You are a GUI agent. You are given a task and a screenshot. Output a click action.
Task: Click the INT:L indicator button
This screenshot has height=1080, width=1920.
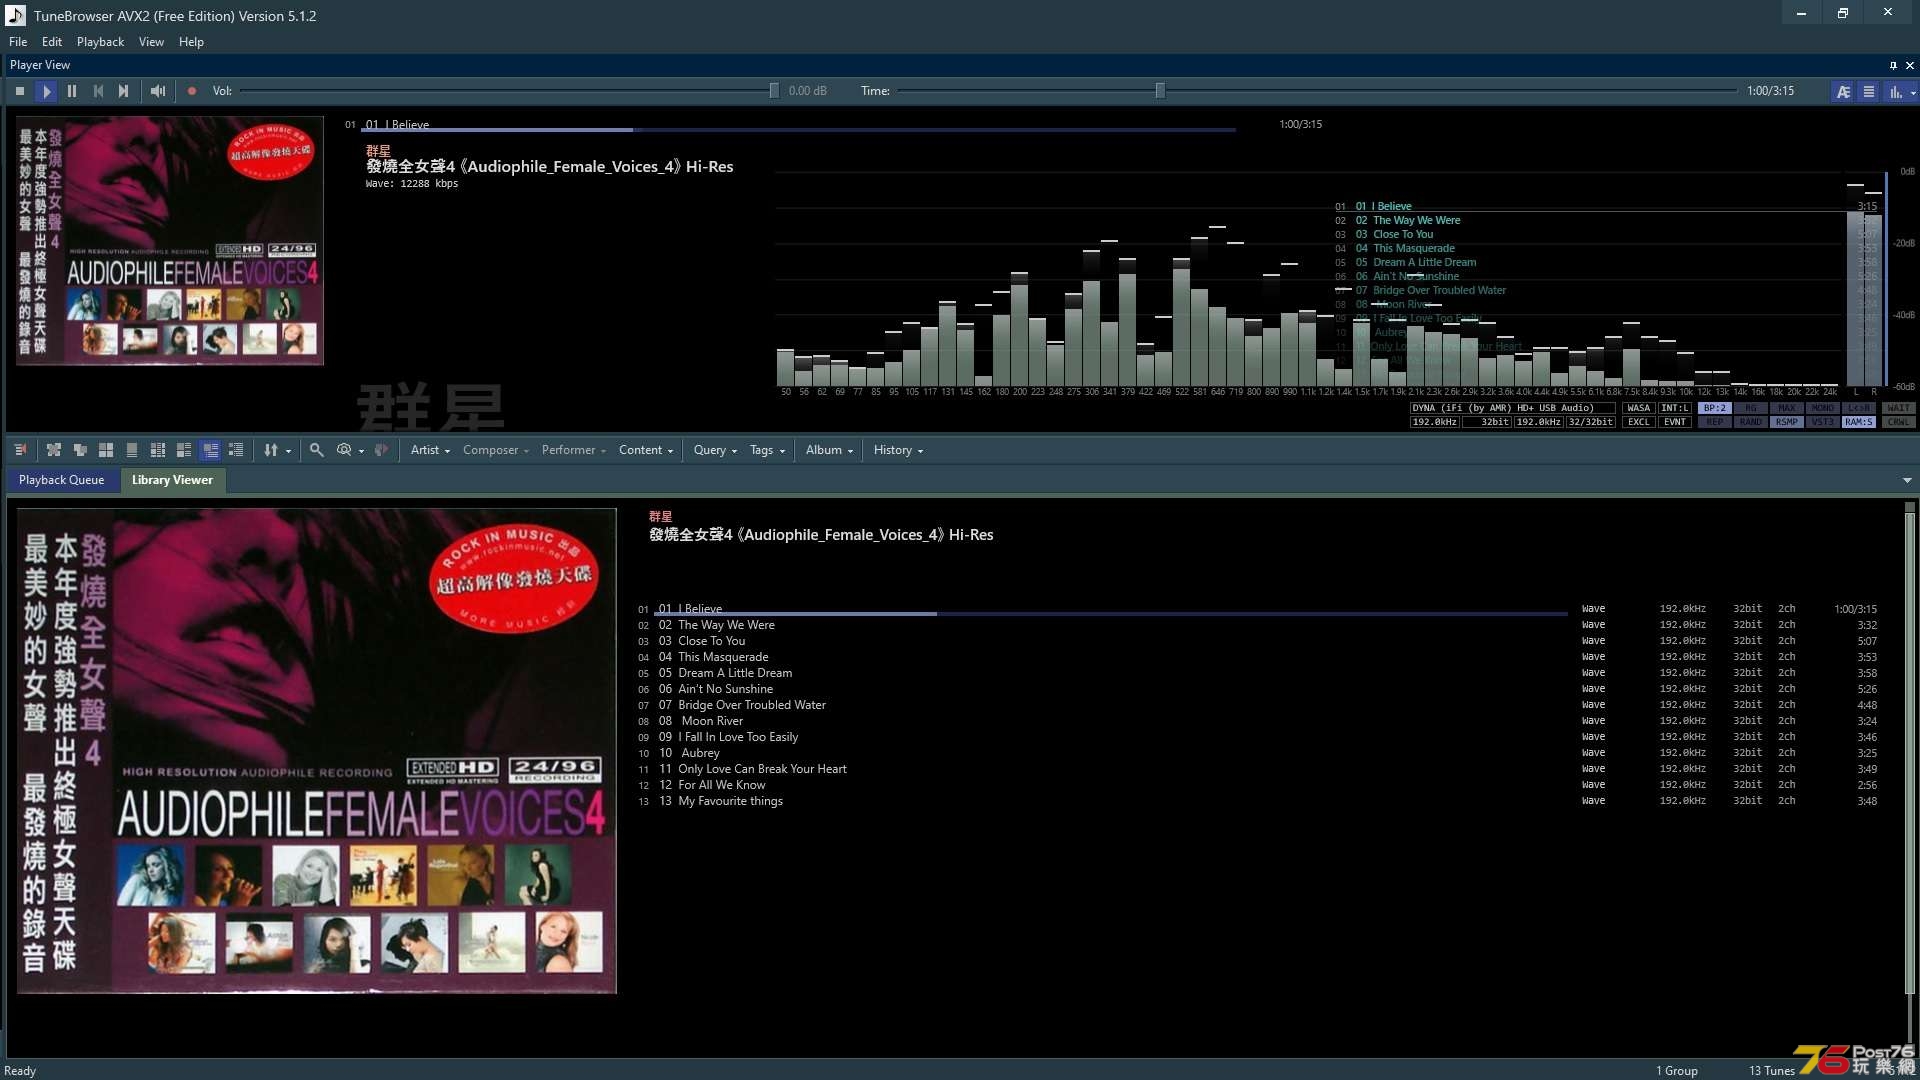1675,408
